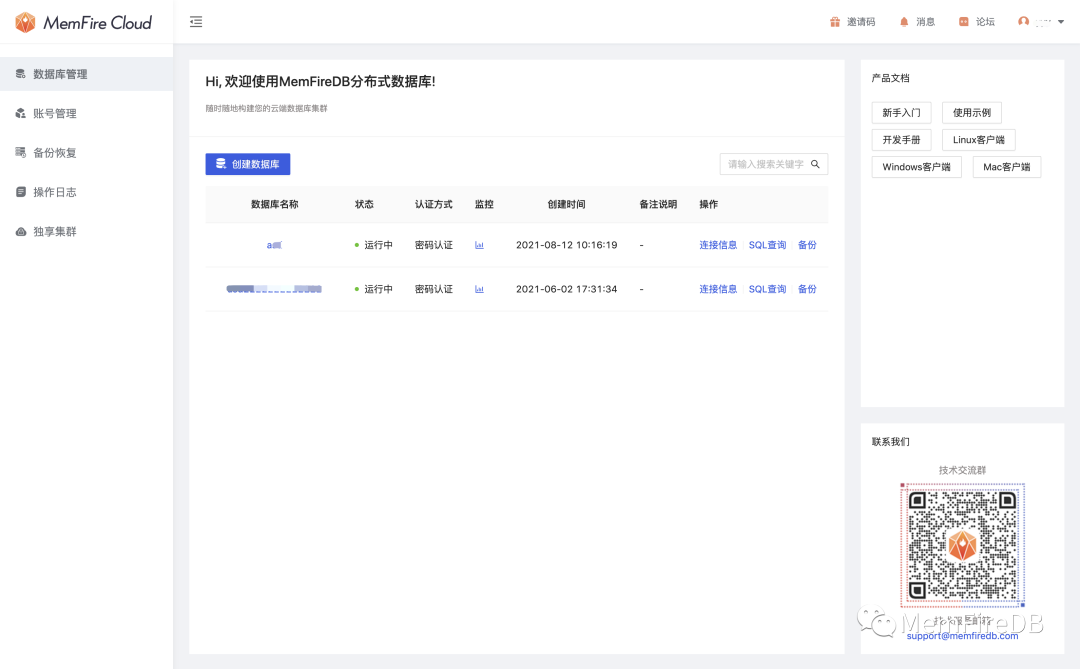The width and height of the screenshot is (1080, 669).
Task: Click the 监控 column header
Action: [484, 204]
